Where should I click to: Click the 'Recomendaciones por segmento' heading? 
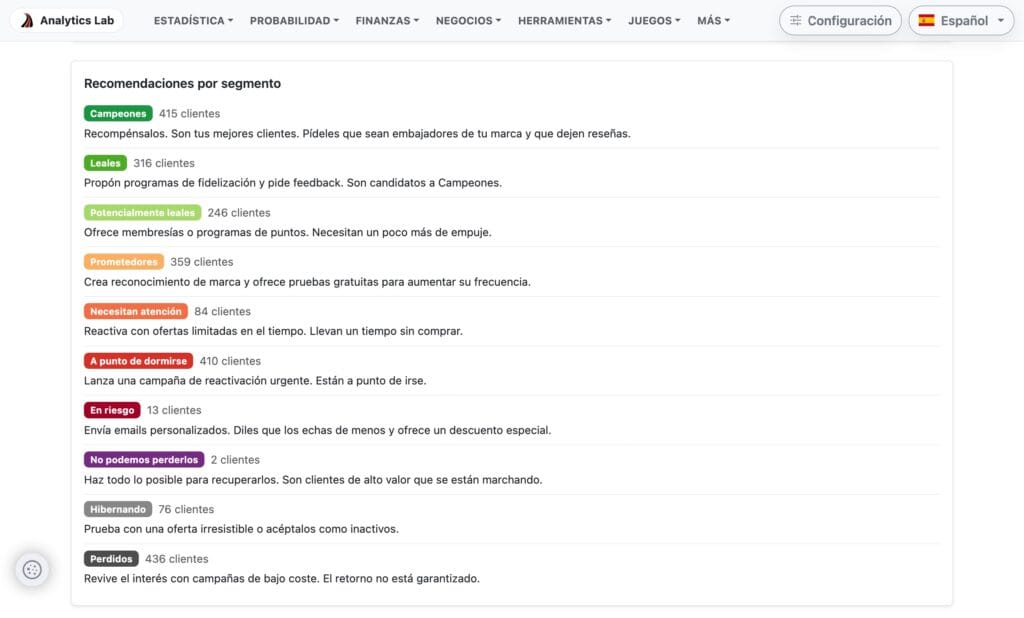coord(182,84)
